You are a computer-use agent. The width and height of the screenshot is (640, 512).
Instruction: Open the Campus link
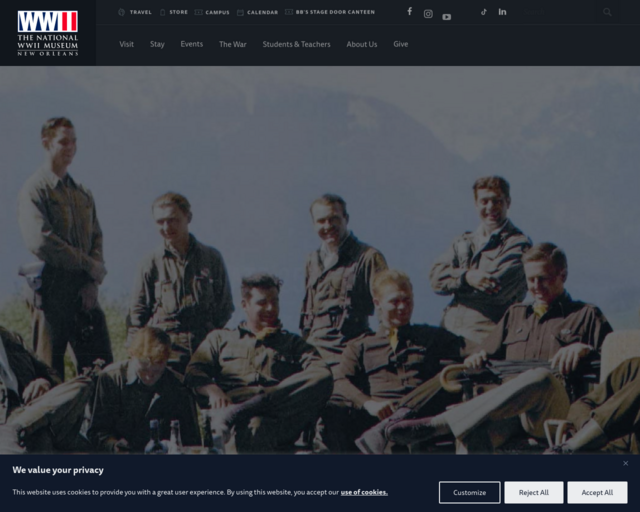pyautogui.click(x=212, y=12)
